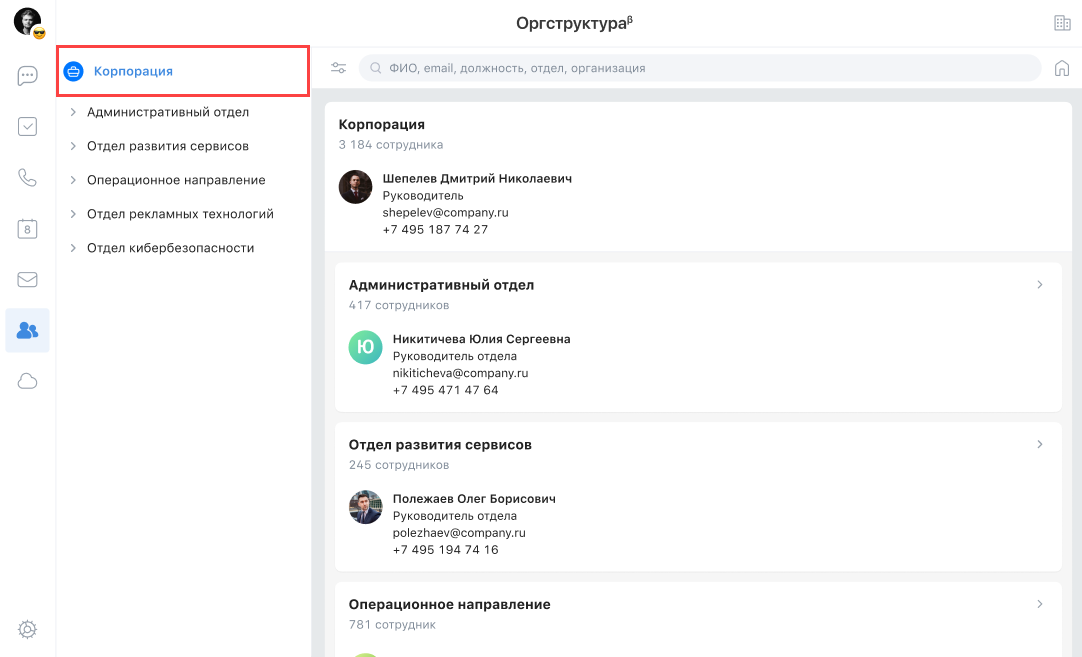1082x657 pixels.
Task: Open the phone calls icon in sidebar
Action: 28,178
